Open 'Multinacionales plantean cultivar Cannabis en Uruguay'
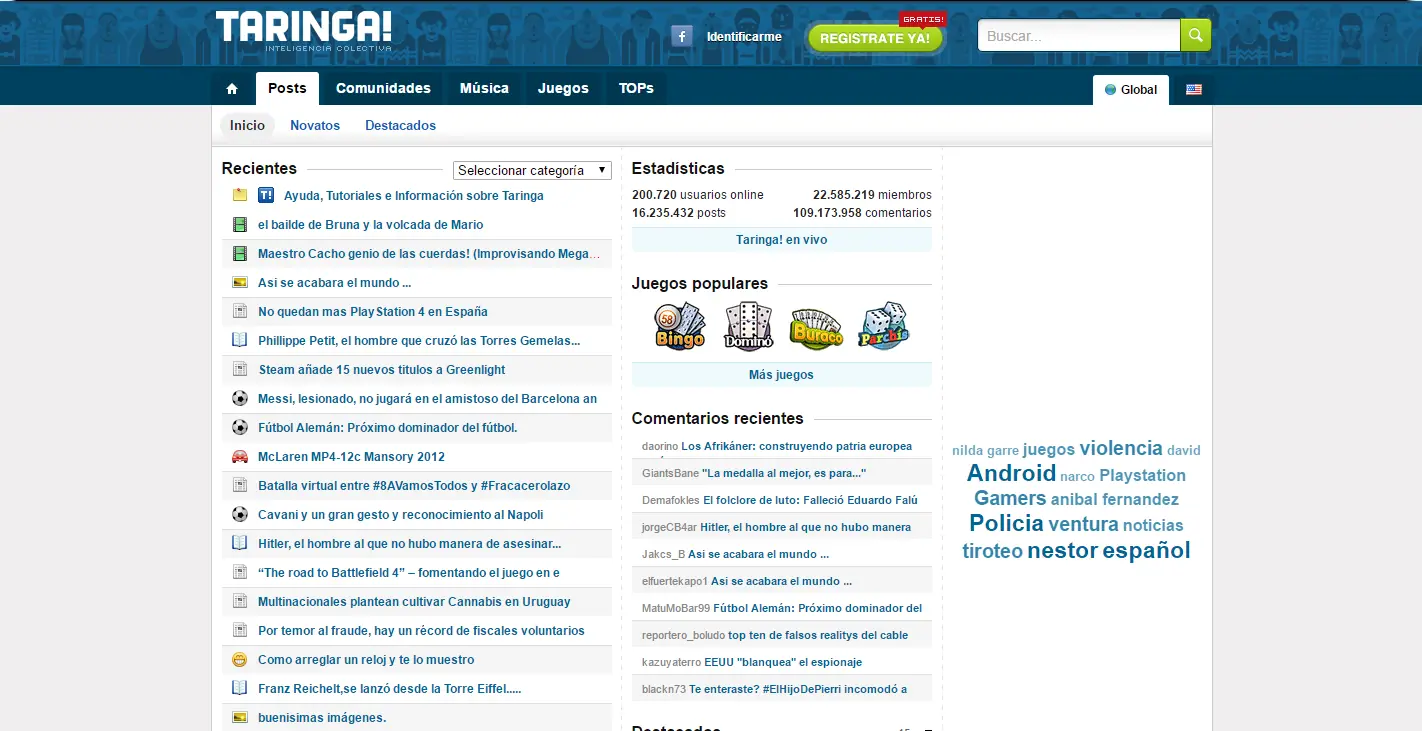Screen dimensions: 1422x731 click(x=414, y=602)
